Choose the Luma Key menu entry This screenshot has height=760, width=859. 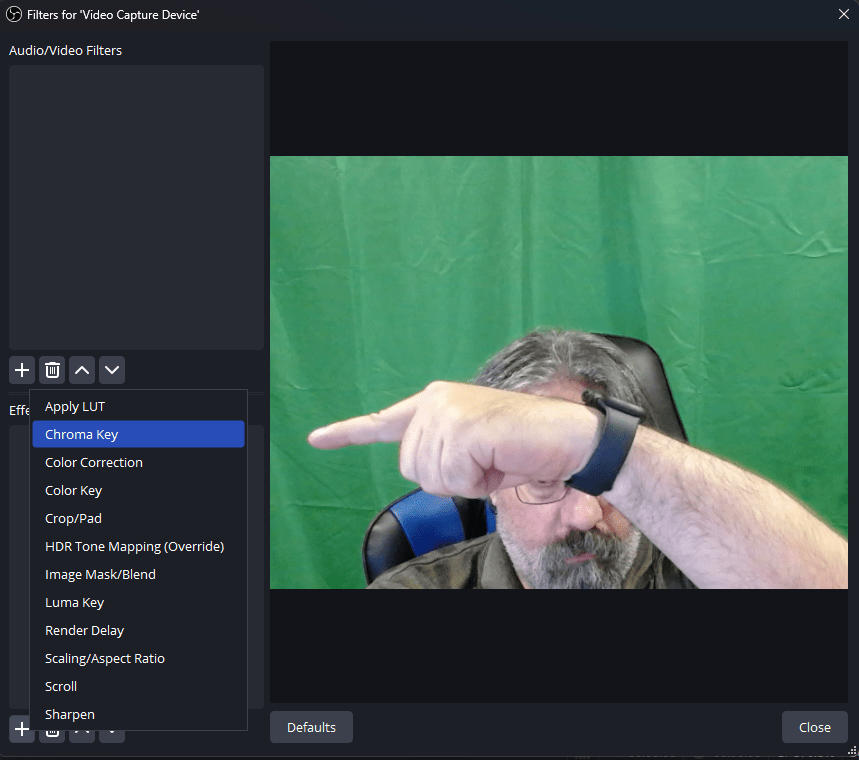(74, 603)
